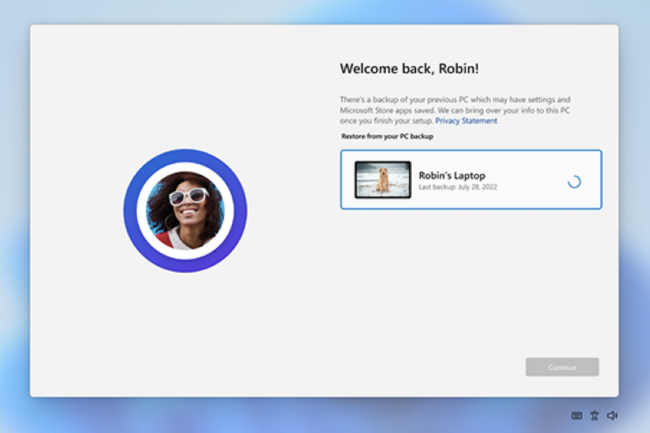Click the dog in the laptop preview
Viewport: 650px width, 433px height.
[384, 181]
